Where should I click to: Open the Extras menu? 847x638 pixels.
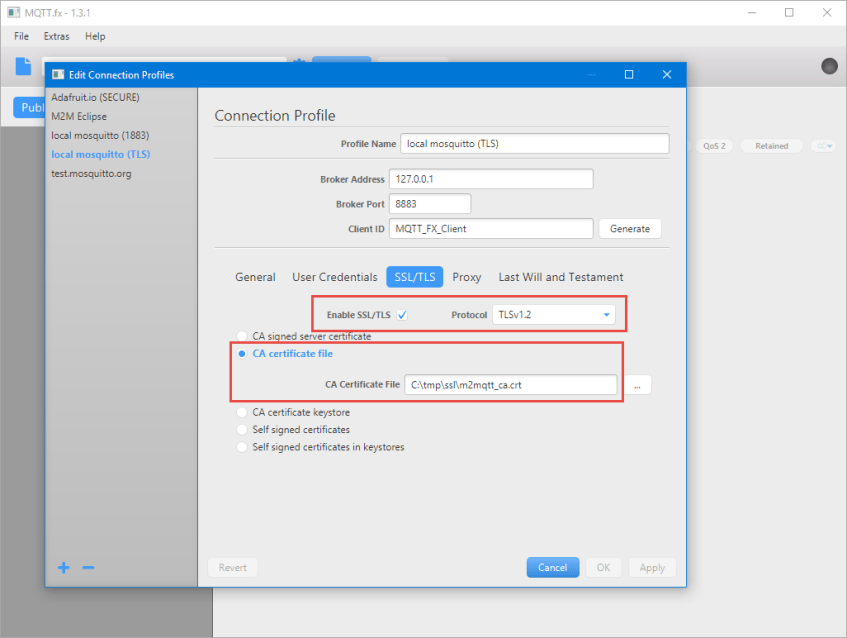[56, 36]
